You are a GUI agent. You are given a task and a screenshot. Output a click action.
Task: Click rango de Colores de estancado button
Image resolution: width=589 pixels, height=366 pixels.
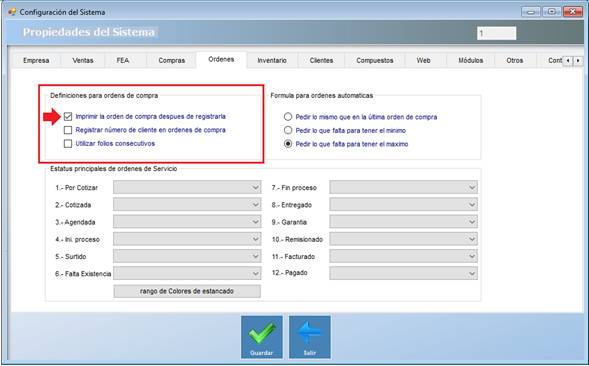pos(187,291)
